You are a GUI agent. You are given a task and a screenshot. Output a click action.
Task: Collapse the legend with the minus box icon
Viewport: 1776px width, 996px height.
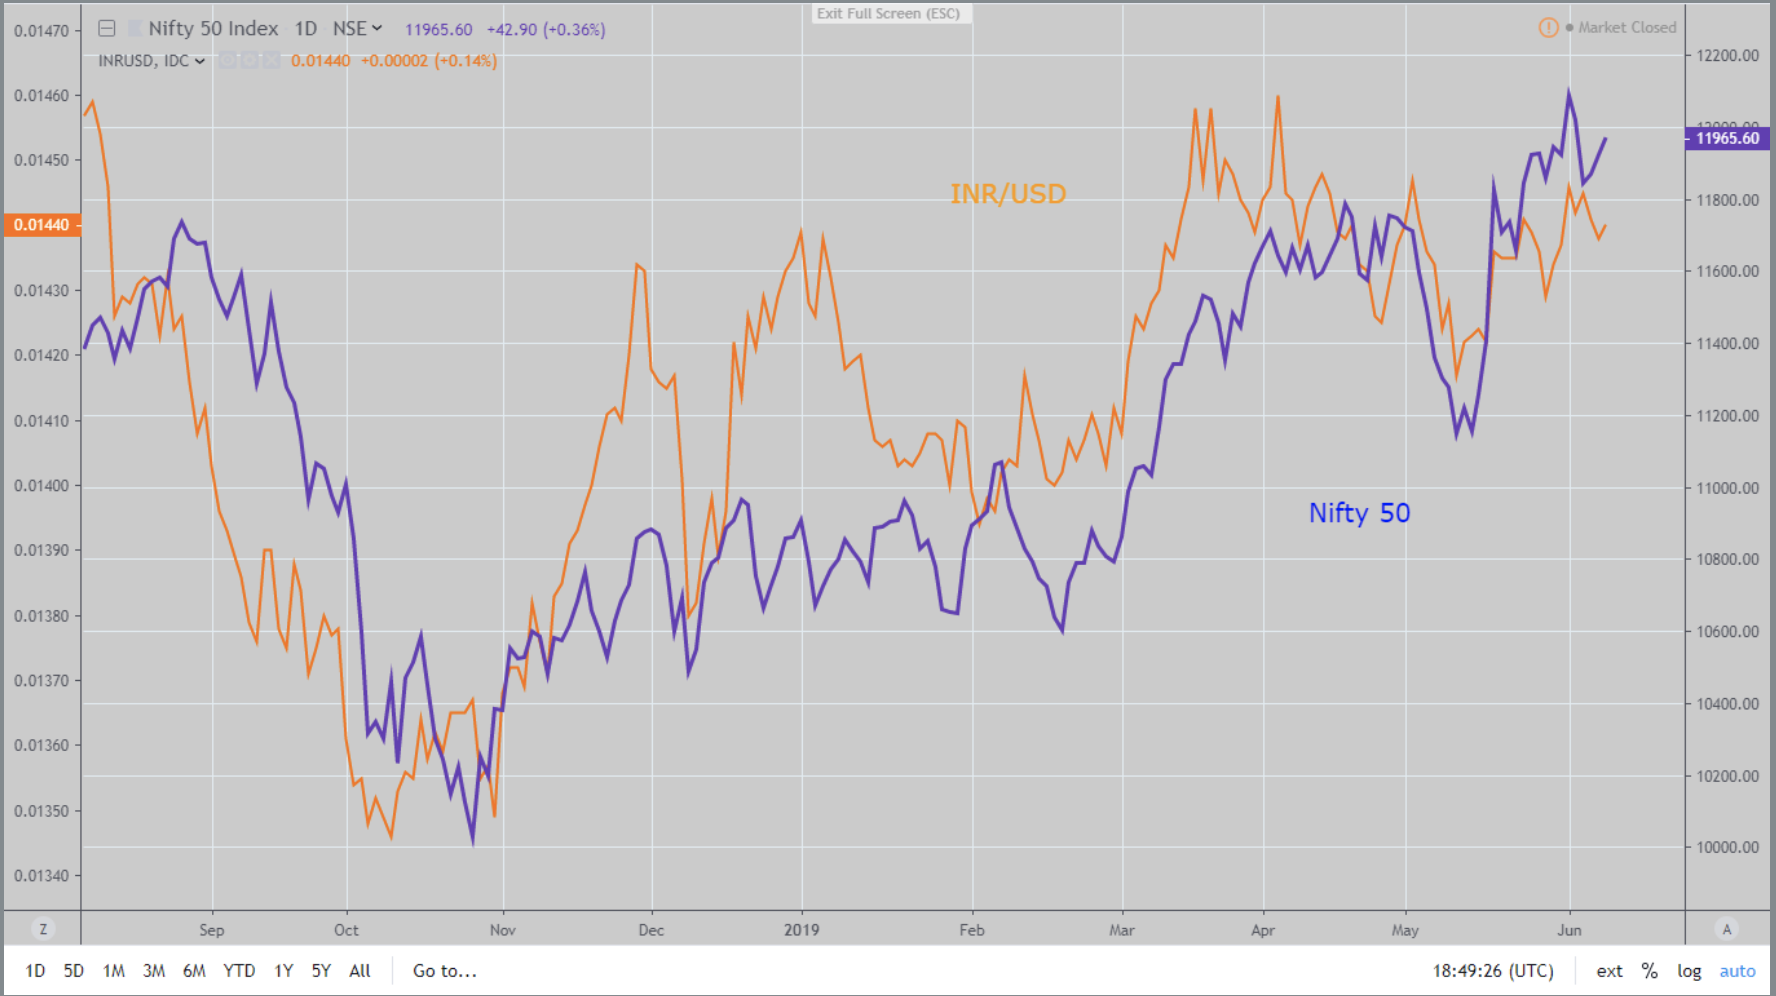pyautogui.click(x=107, y=29)
